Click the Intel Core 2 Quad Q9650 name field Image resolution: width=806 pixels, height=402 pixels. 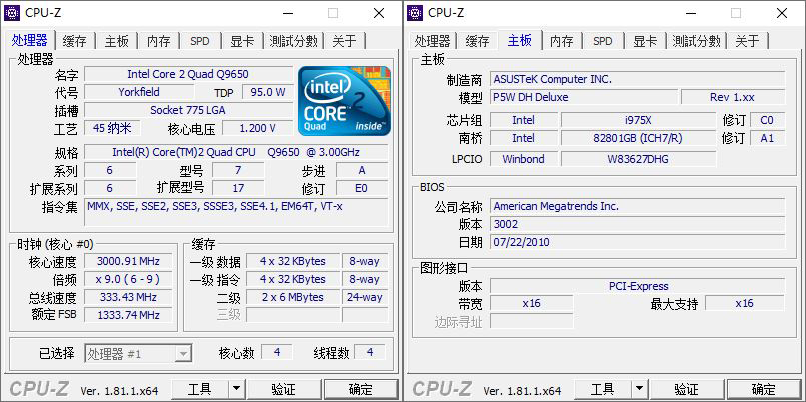[x=188, y=74]
